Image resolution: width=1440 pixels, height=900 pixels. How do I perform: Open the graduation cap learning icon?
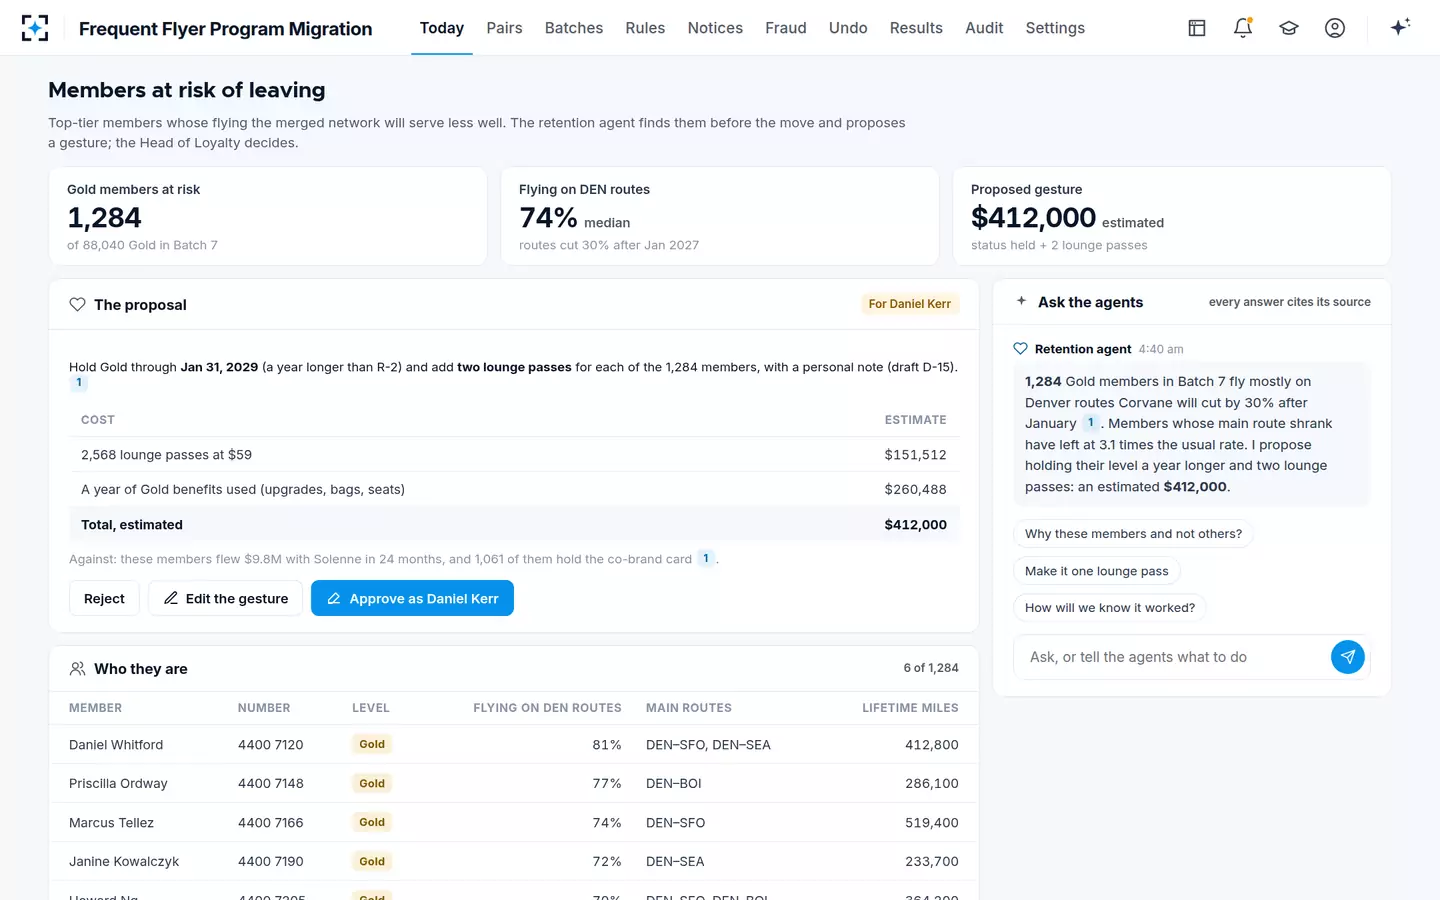[x=1289, y=28]
